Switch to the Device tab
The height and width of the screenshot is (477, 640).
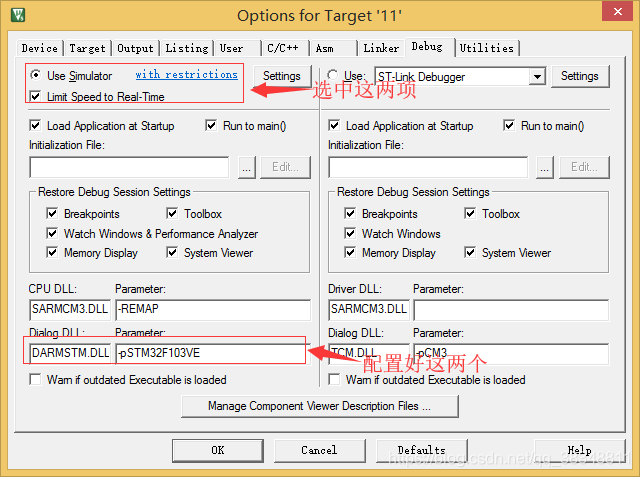point(40,48)
